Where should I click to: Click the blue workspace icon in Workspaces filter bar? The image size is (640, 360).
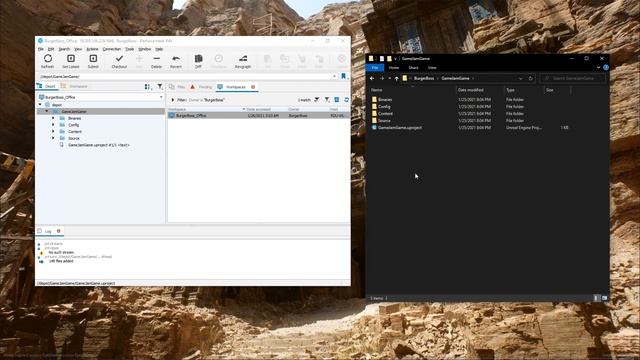(x=337, y=100)
